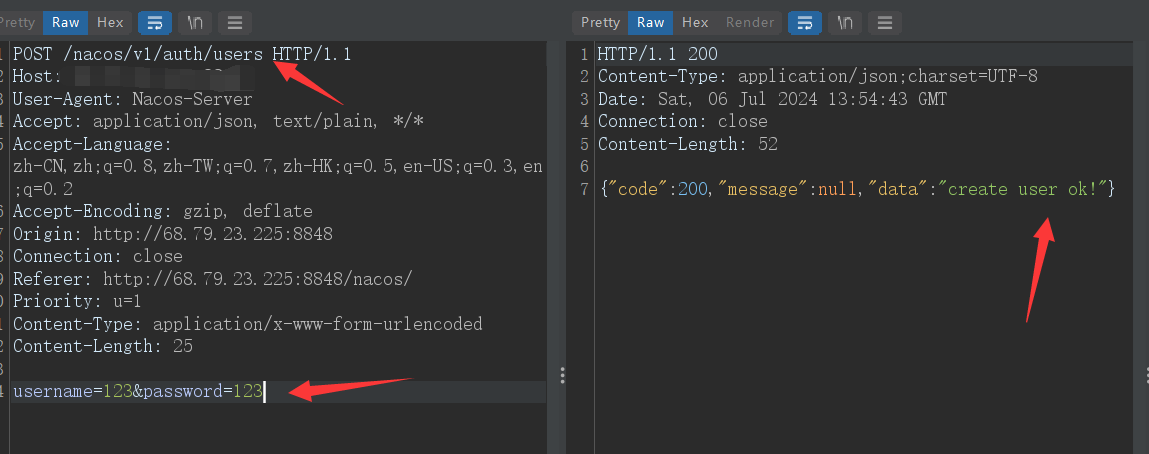Toggle word wrap icon in response panel
Screen dimensions: 1149x454
pyautogui.click(x=805, y=23)
